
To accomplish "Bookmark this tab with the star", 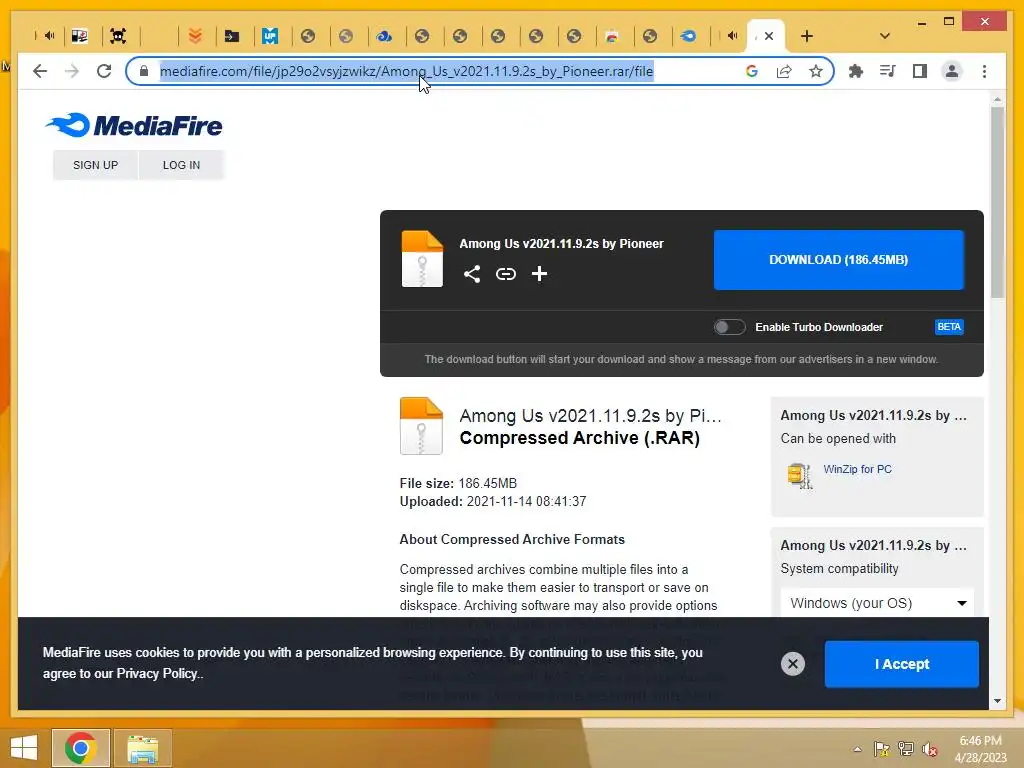I will click(x=816, y=71).
